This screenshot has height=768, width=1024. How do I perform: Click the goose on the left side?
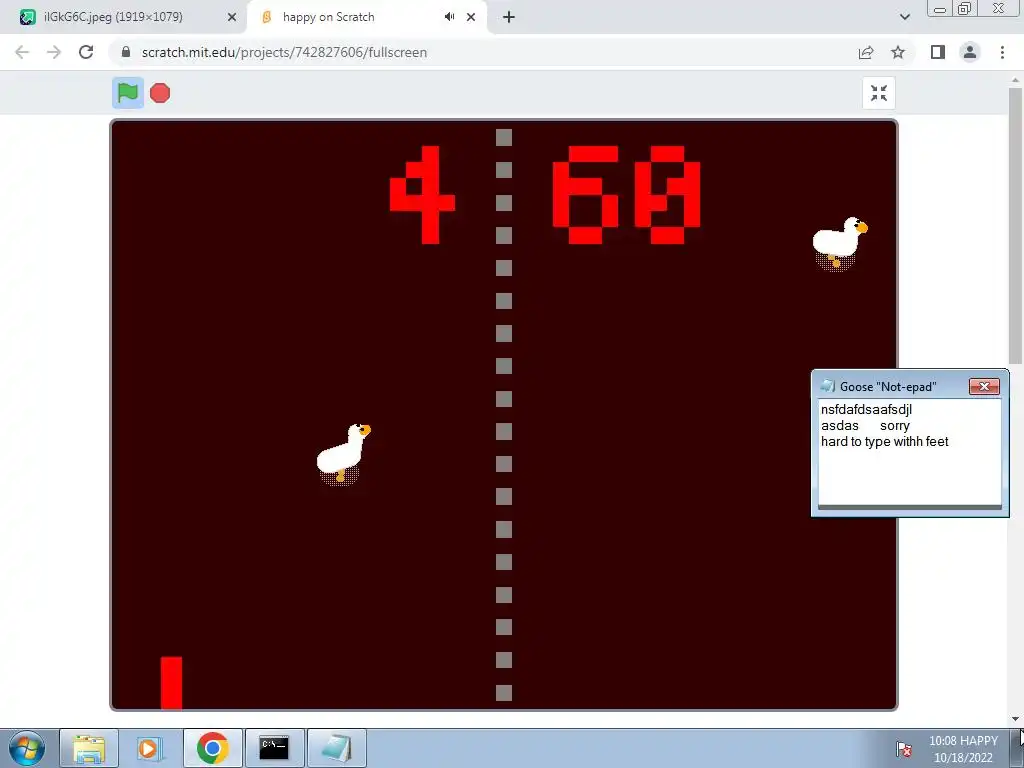click(x=343, y=454)
